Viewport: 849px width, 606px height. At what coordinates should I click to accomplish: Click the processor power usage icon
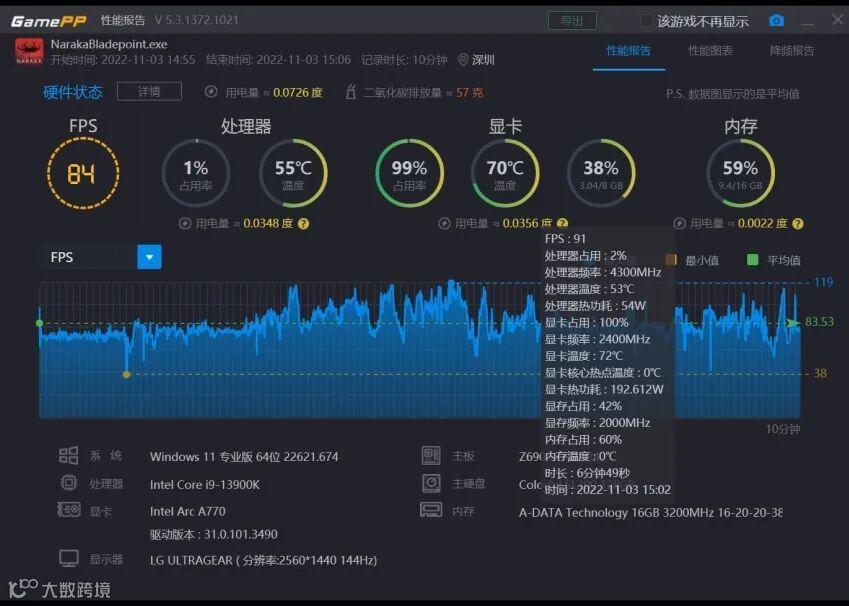185,224
